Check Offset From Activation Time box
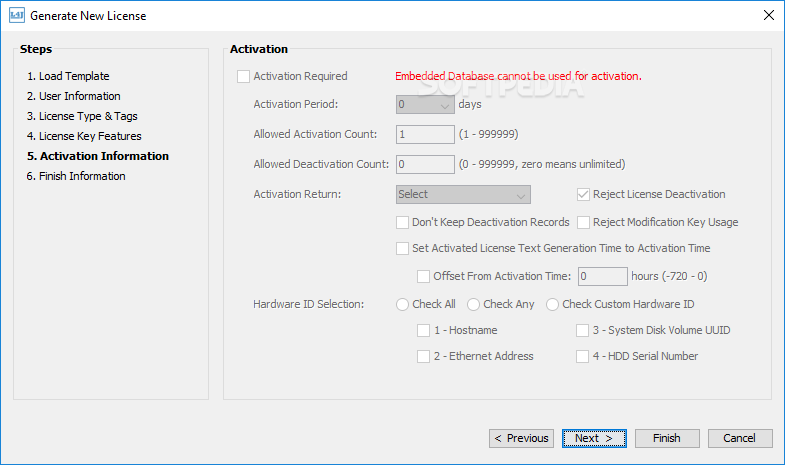The height and width of the screenshot is (465, 785). 424,277
